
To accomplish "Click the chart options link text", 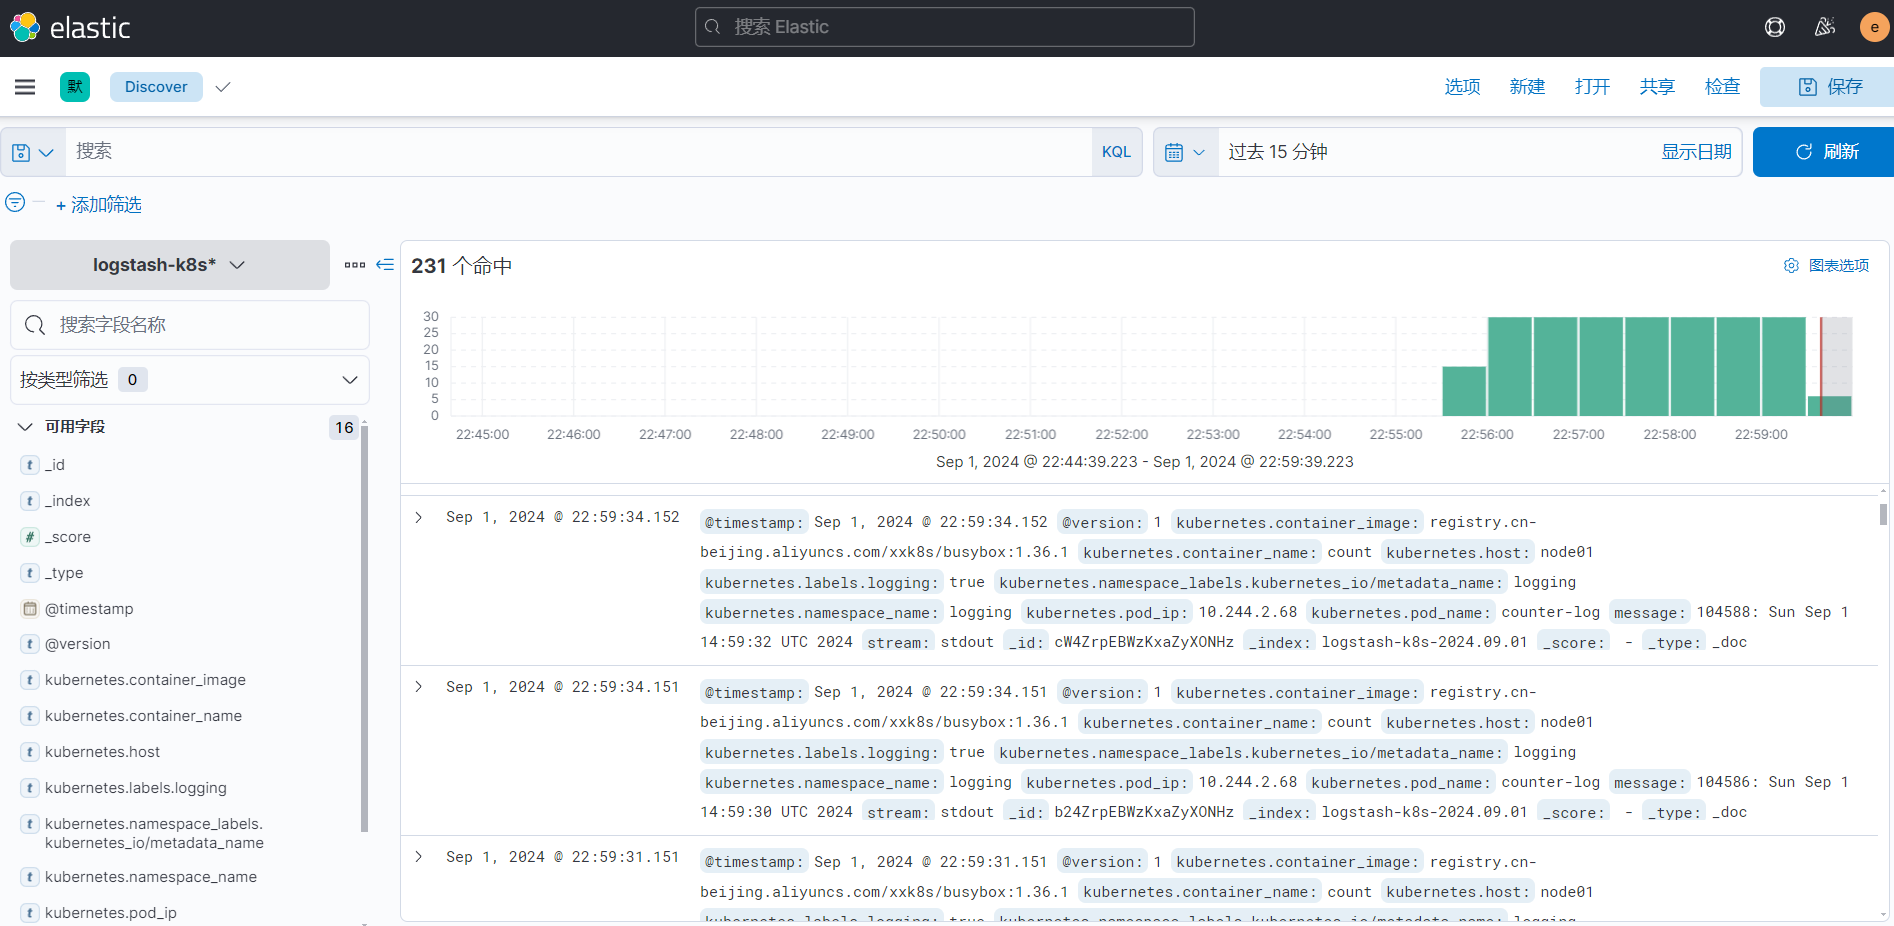I will 1839,265.
